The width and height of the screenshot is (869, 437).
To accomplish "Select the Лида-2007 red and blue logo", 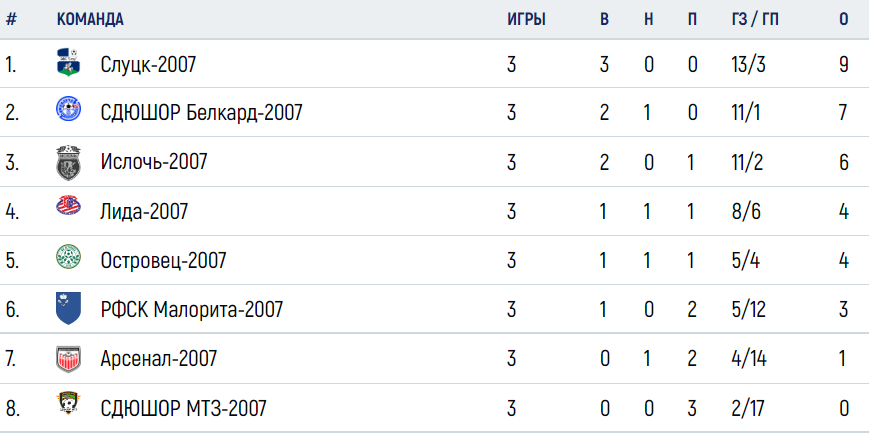I will tap(68, 206).
